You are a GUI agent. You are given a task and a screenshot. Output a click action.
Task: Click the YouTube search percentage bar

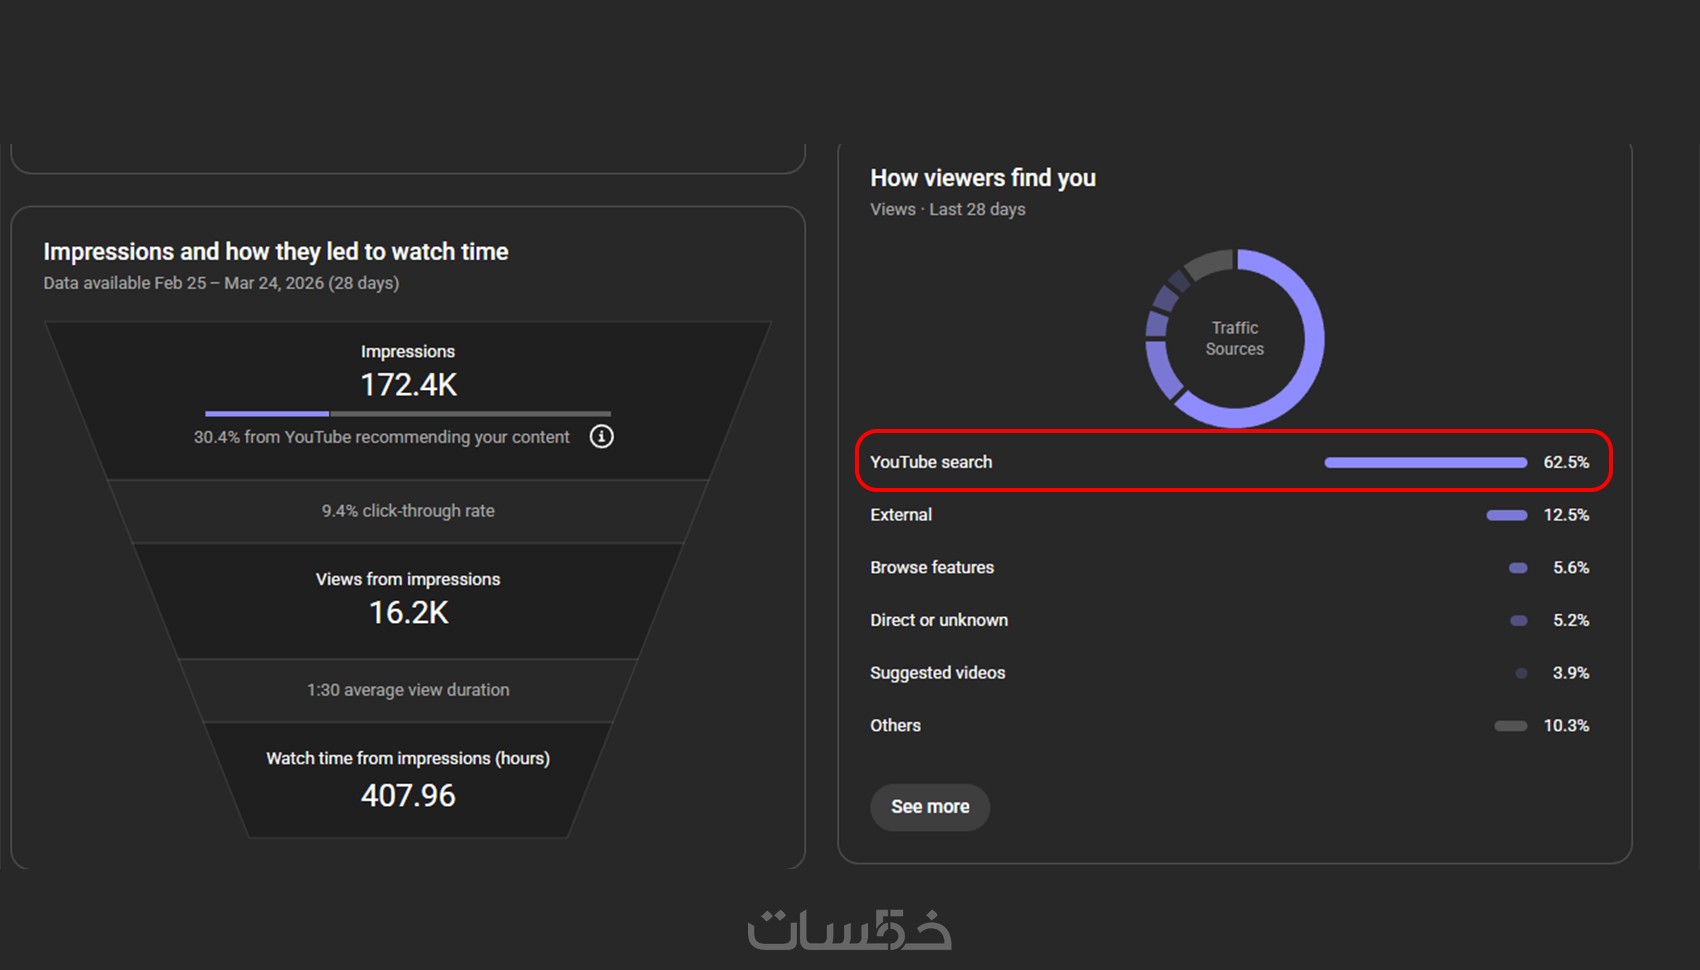pyautogui.click(x=1426, y=462)
